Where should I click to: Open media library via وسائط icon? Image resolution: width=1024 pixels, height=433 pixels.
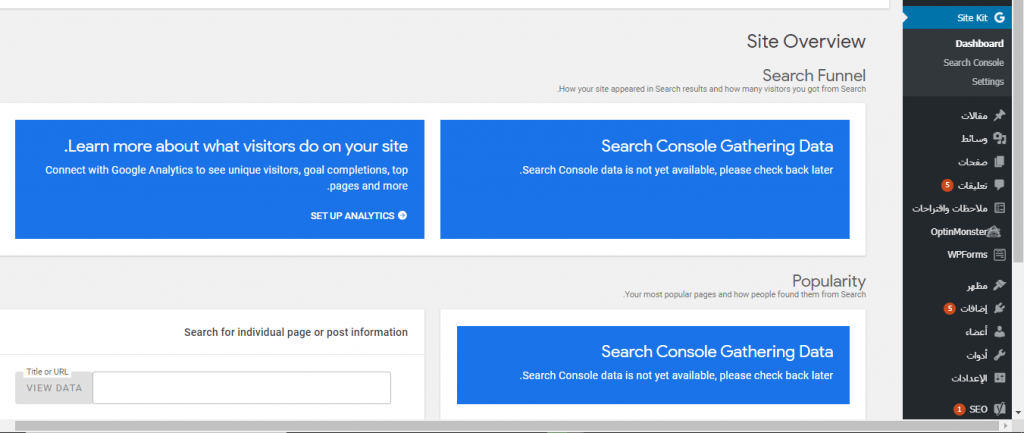point(999,138)
